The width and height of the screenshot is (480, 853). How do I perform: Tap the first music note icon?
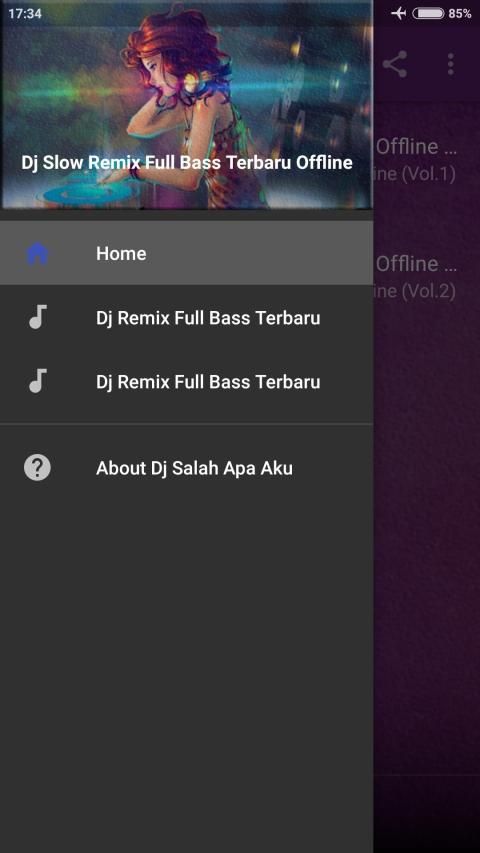click(38, 317)
